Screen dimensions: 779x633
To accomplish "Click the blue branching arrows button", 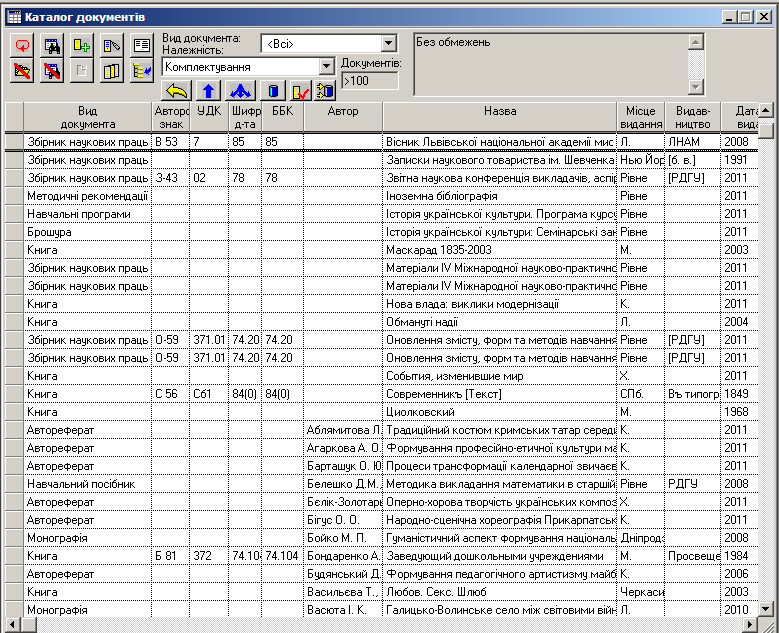I will click(x=240, y=91).
